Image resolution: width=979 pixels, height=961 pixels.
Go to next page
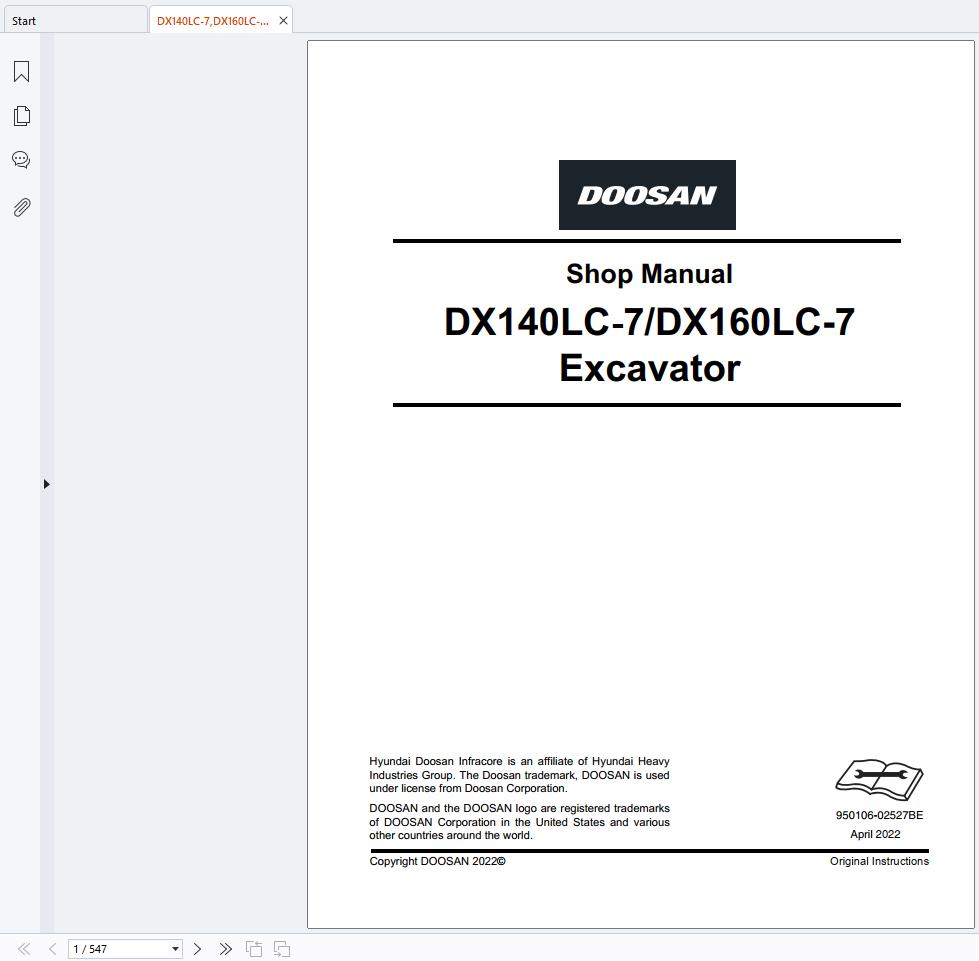click(197, 949)
